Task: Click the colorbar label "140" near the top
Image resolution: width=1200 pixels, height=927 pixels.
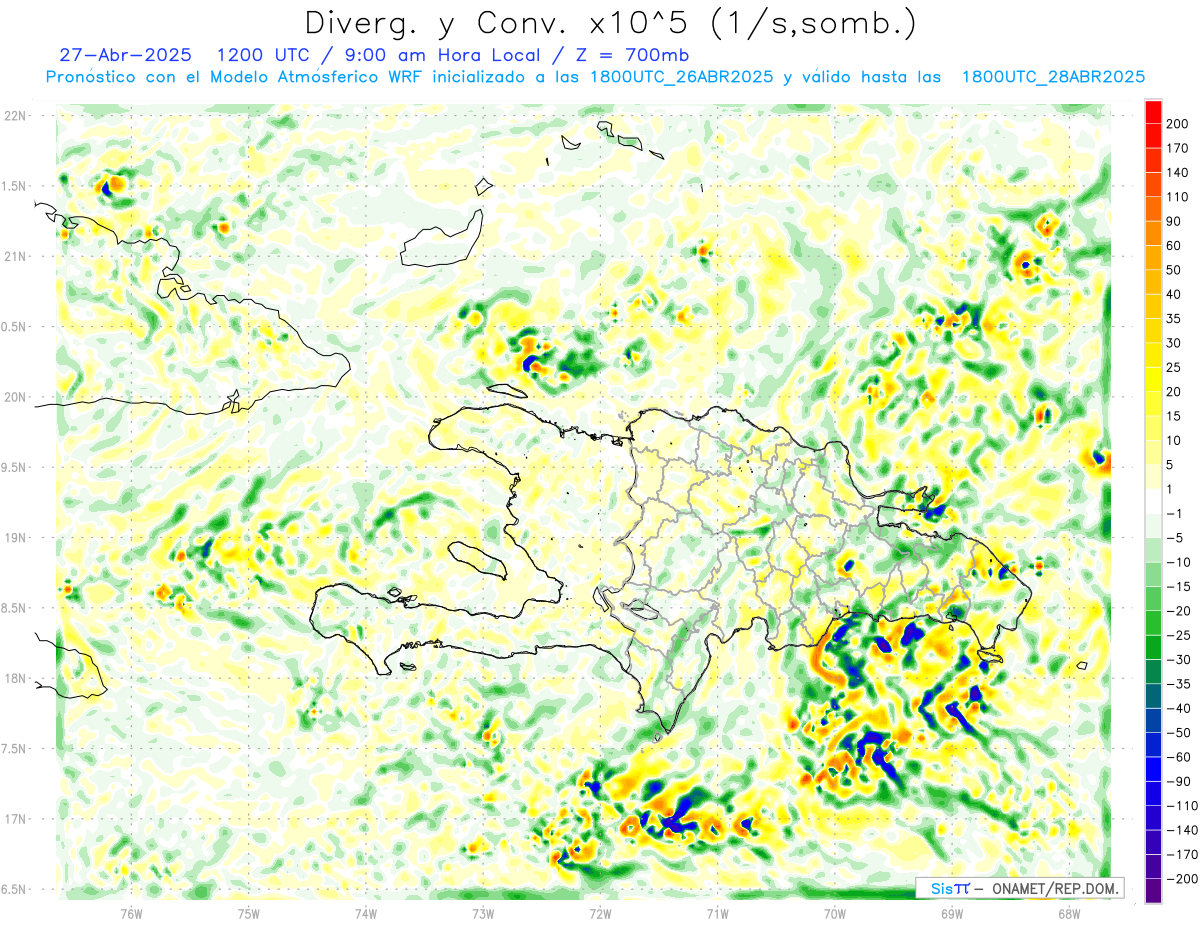Action: 1178,172
